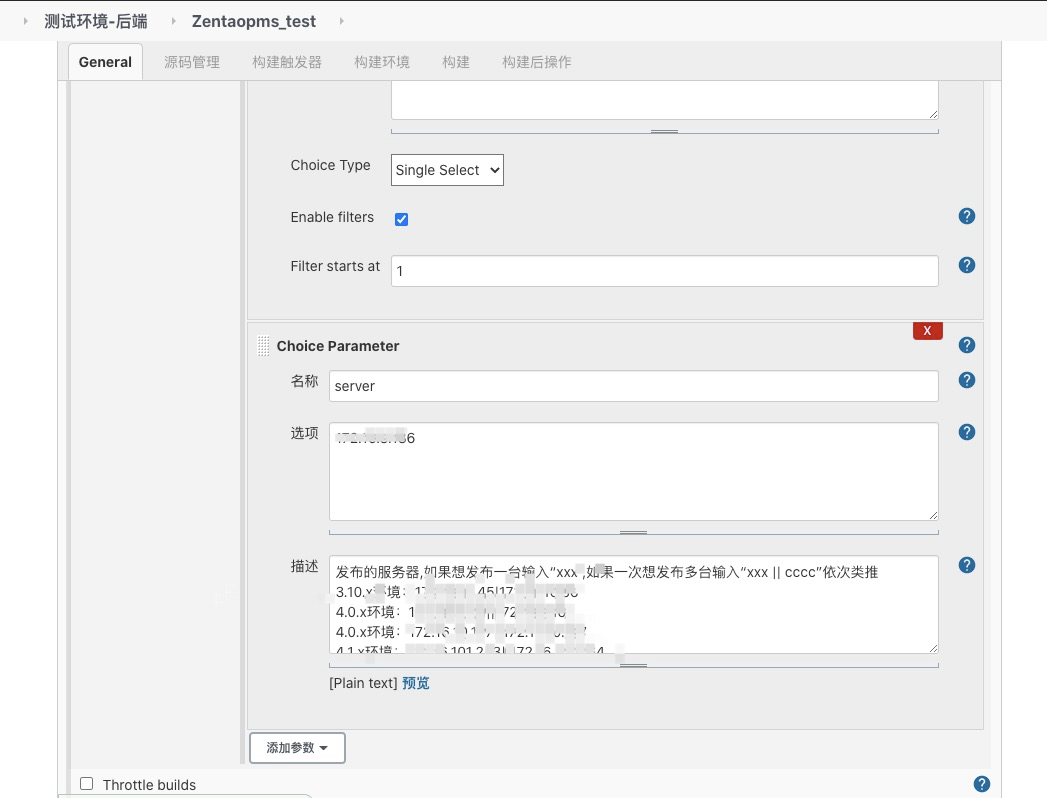The image size is (1047, 798).
Task: Open the 测试环境-后端 breadcrumb link
Action: [x=96, y=21]
